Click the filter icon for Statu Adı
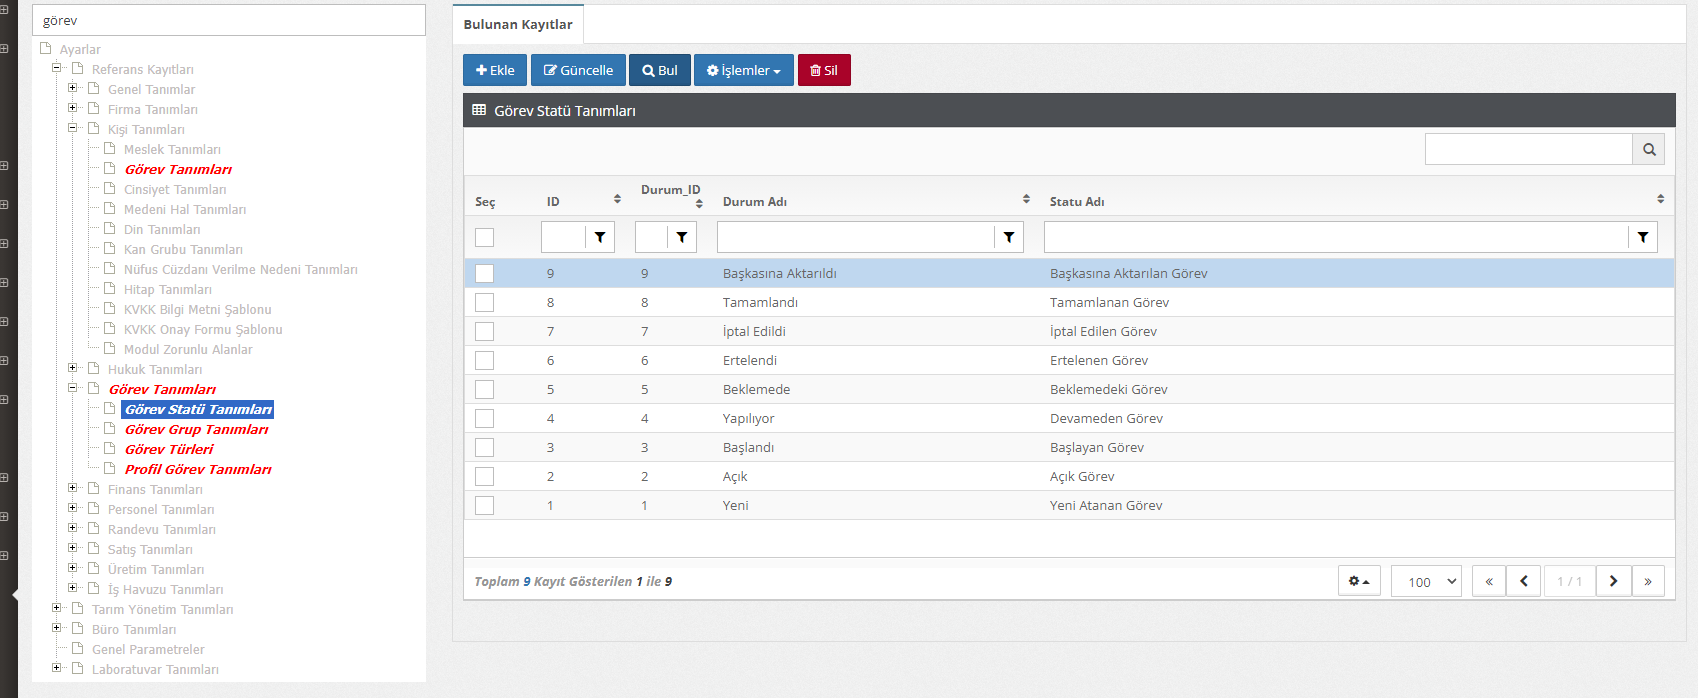The width and height of the screenshot is (1698, 698). click(x=1642, y=237)
